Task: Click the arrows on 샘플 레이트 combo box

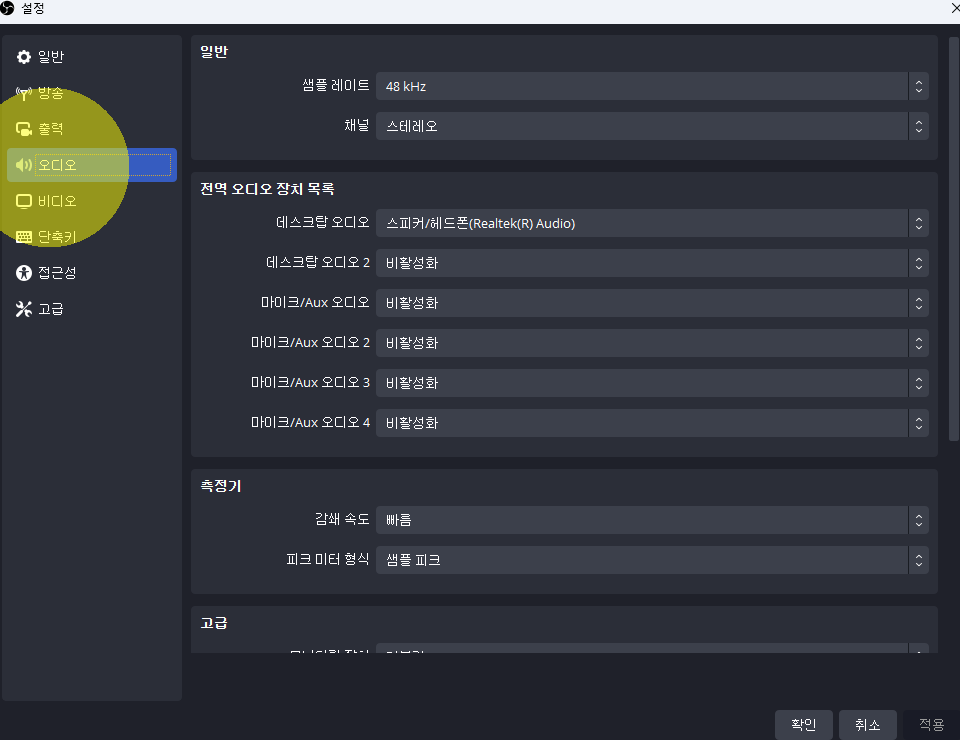Action: pos(918,86)
